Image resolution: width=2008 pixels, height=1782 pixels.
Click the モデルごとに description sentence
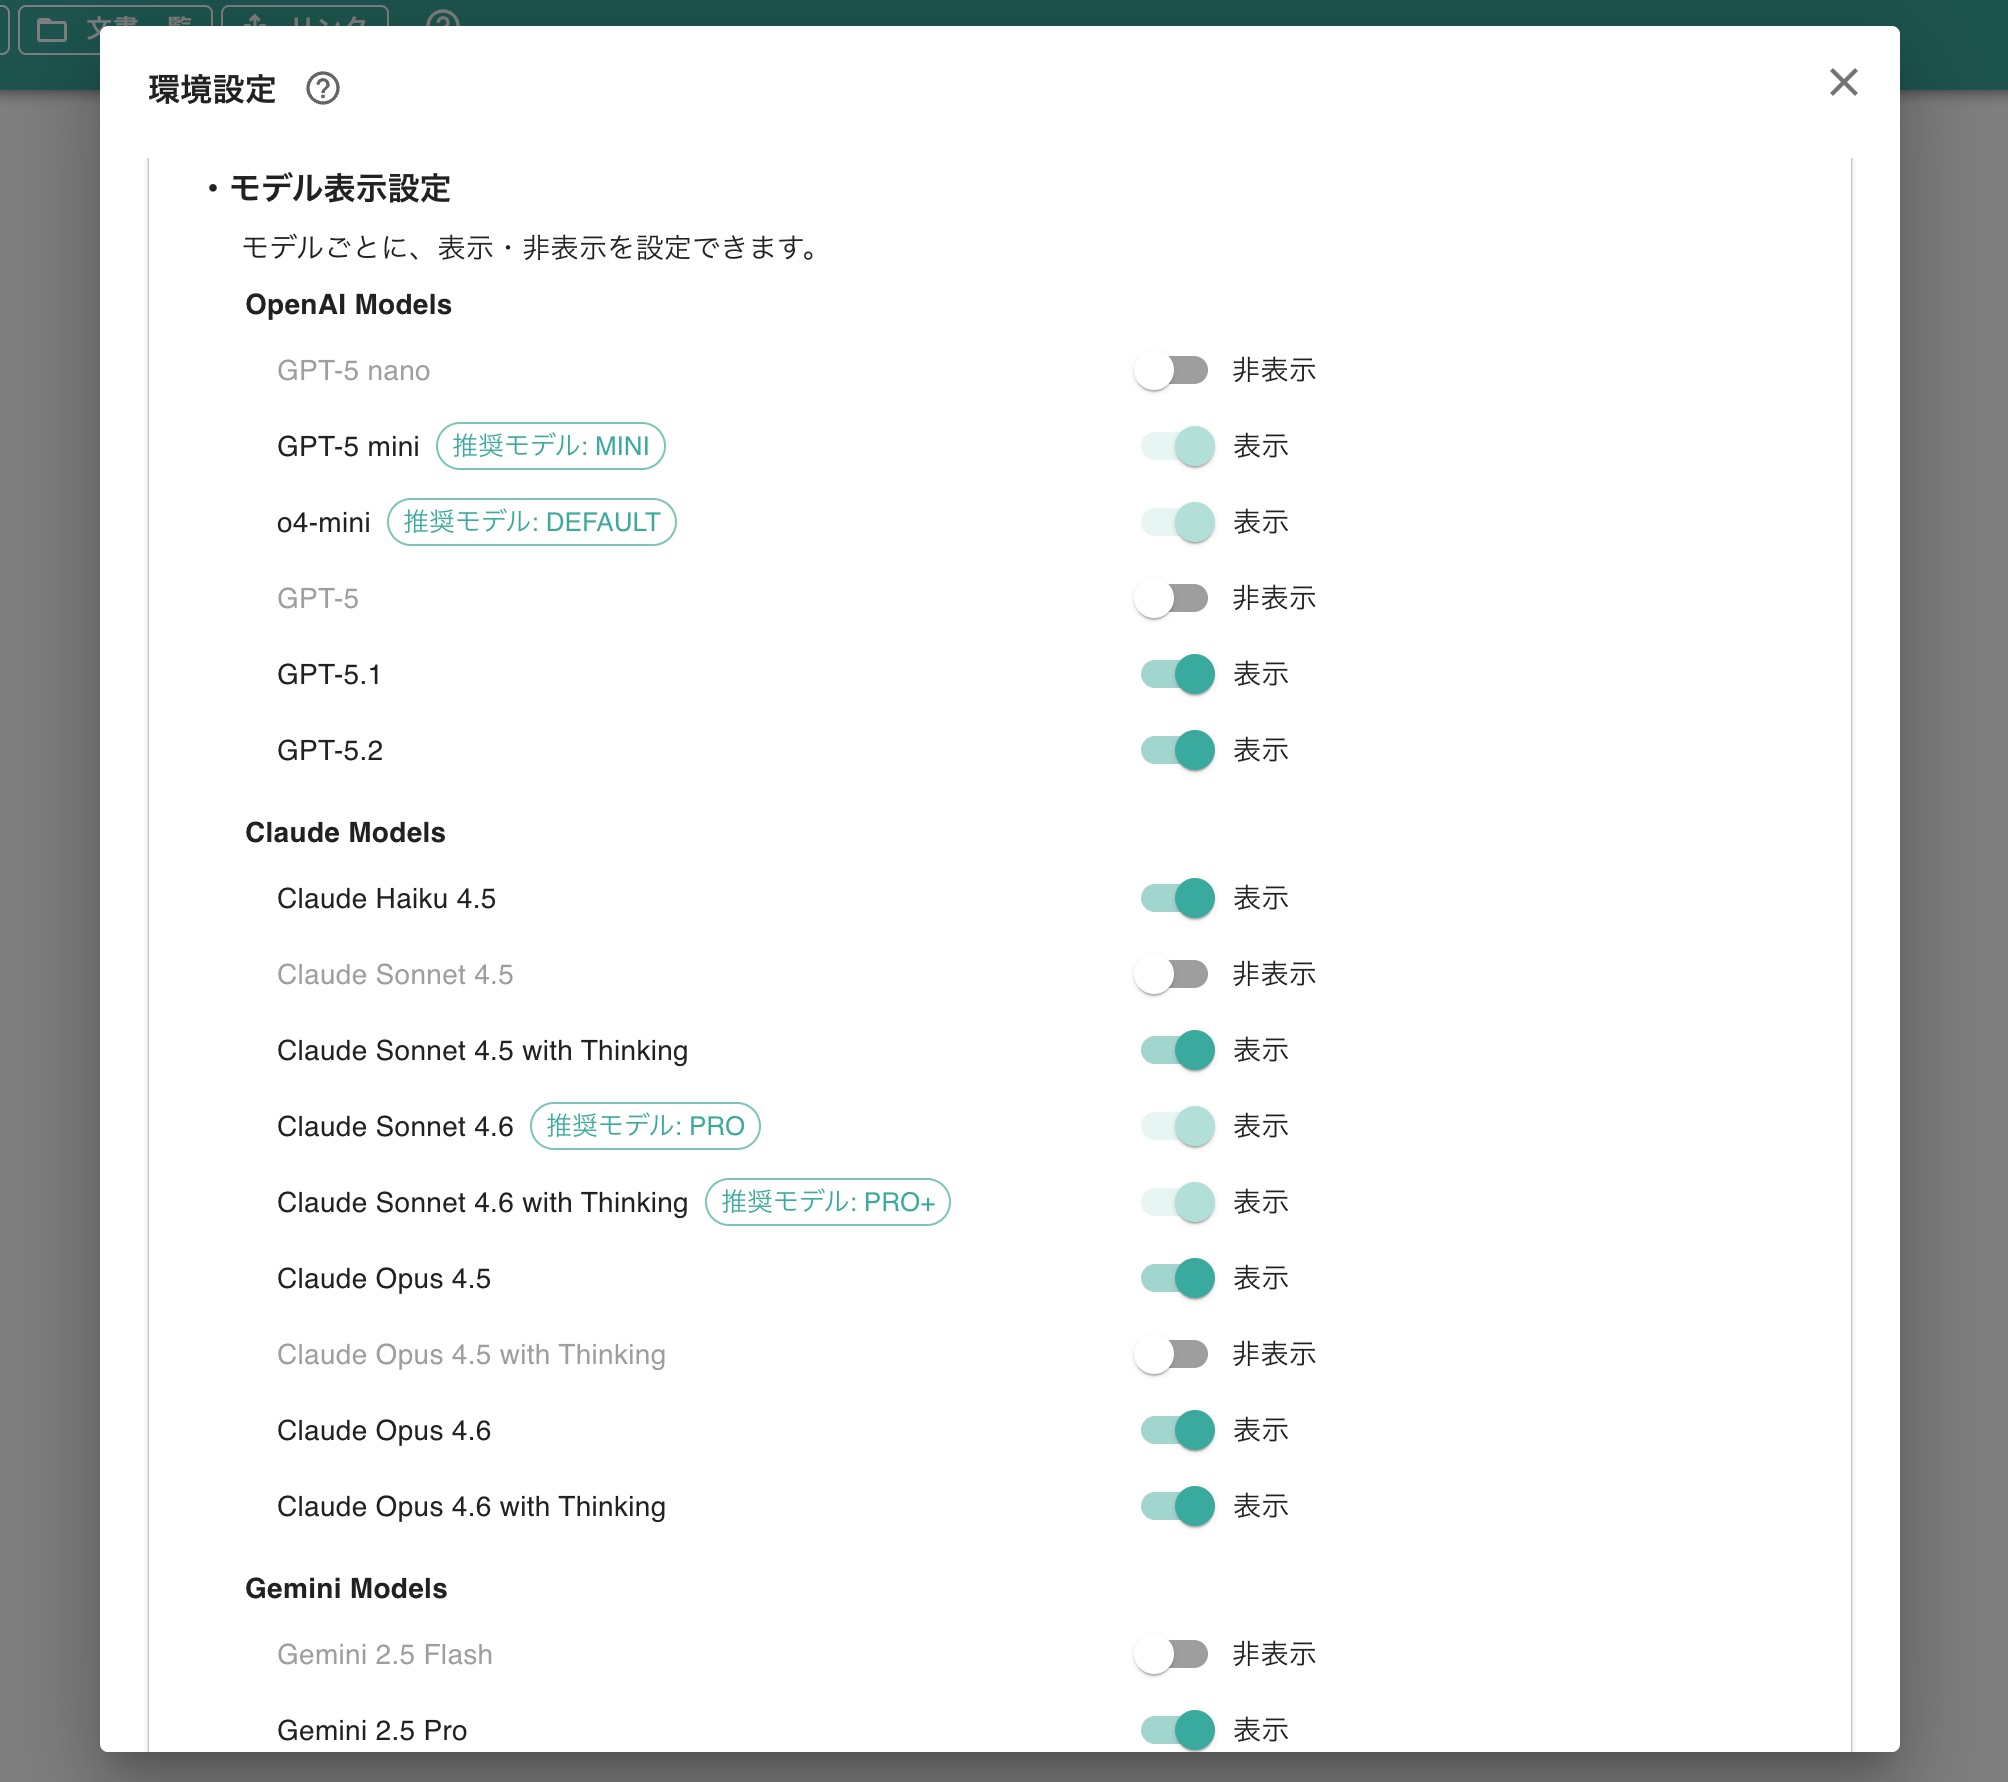[532, 248]
